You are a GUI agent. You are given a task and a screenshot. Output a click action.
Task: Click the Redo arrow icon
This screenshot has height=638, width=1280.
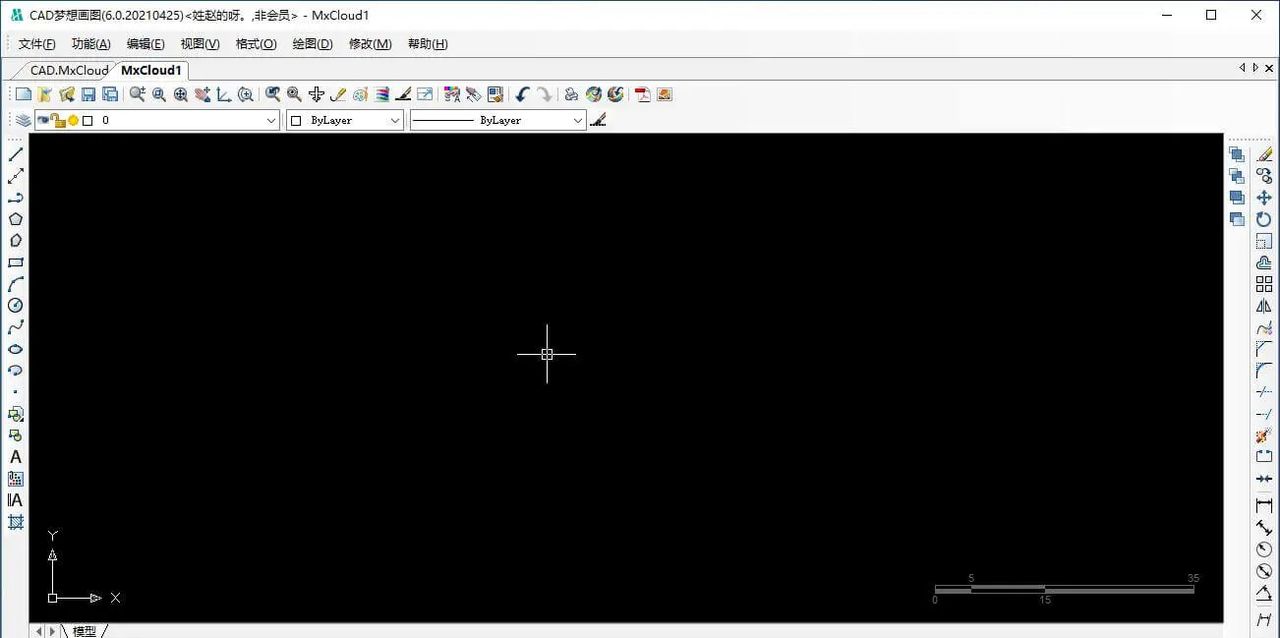click(544, 94)
